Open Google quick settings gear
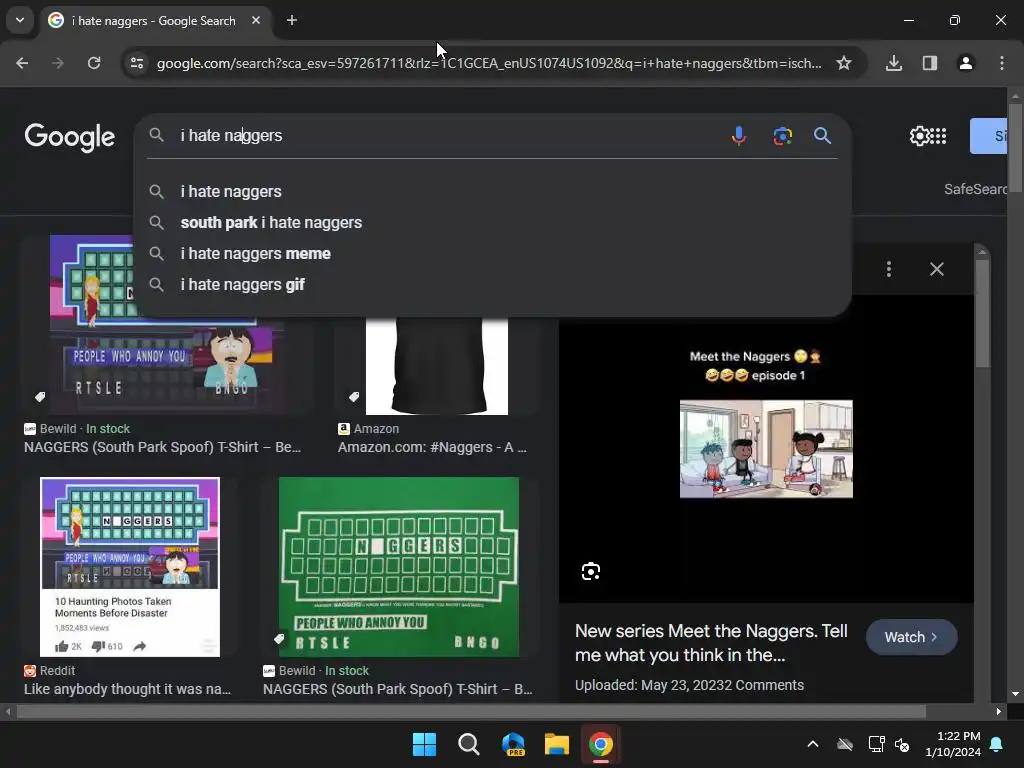The height and width of the screenshot is (768, 1024). (920, 136)
